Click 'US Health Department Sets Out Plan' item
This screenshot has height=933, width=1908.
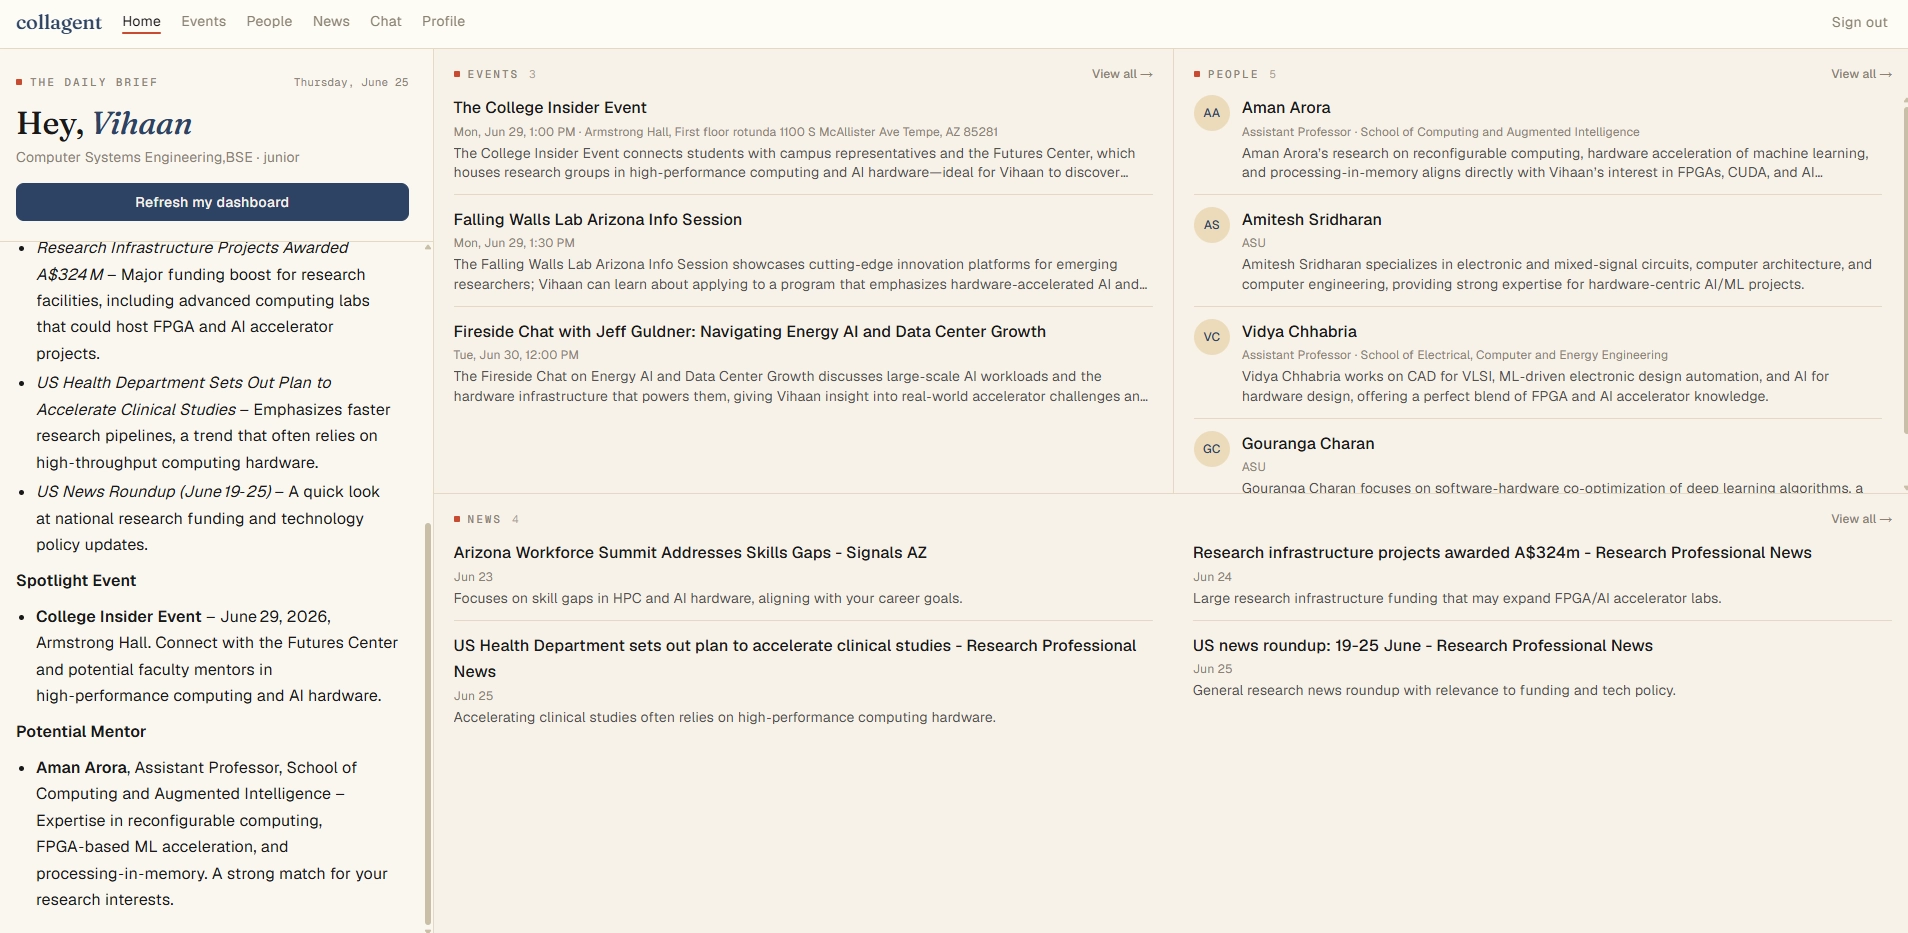click(184, 396)
